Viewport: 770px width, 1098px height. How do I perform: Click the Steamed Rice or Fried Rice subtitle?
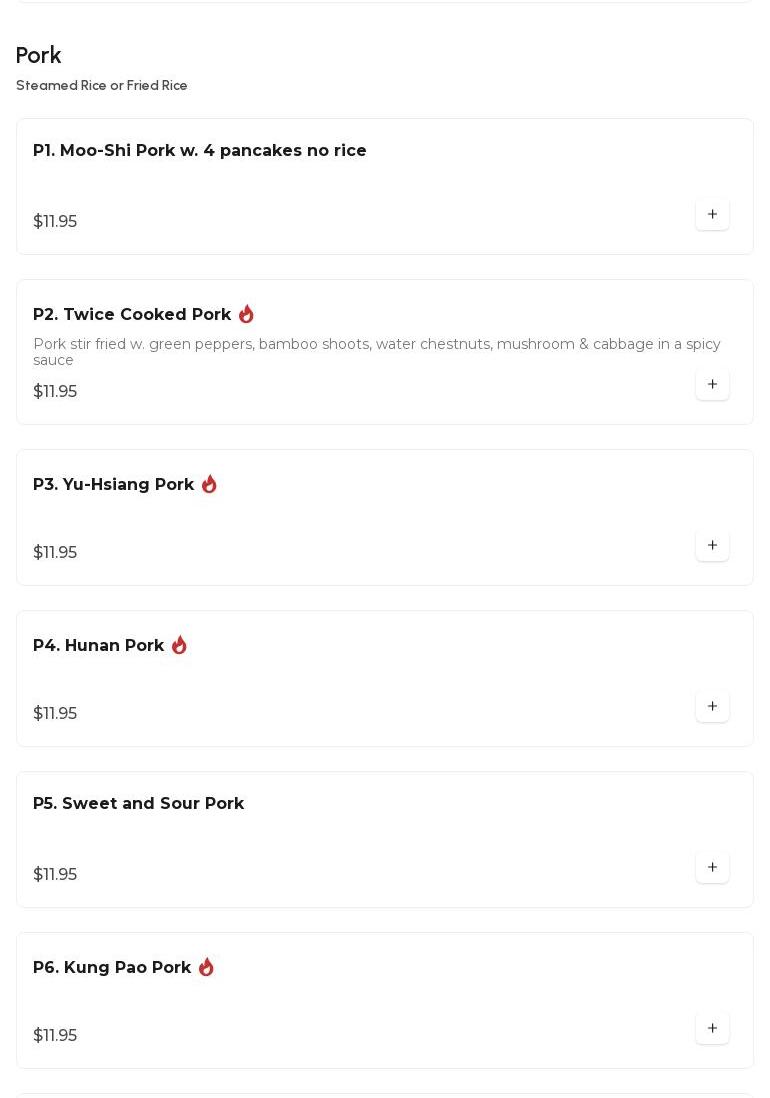102,86
